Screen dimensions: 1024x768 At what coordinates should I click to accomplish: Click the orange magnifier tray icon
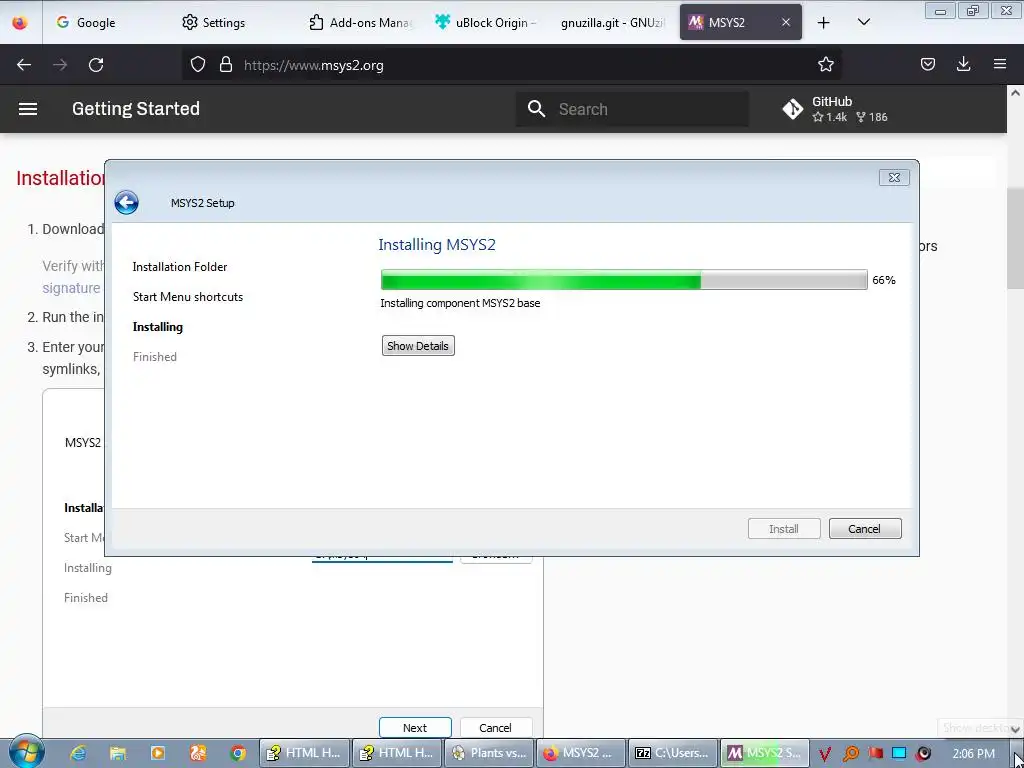(x=850, y=754)
